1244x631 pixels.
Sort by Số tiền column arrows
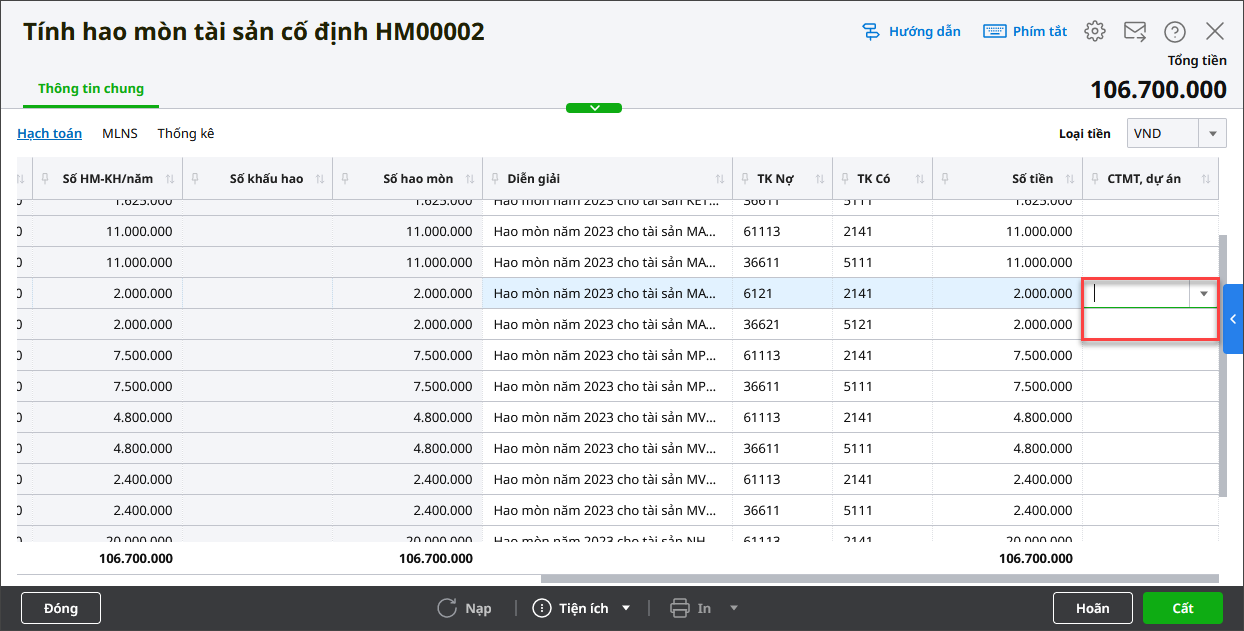coord(1068,179)
